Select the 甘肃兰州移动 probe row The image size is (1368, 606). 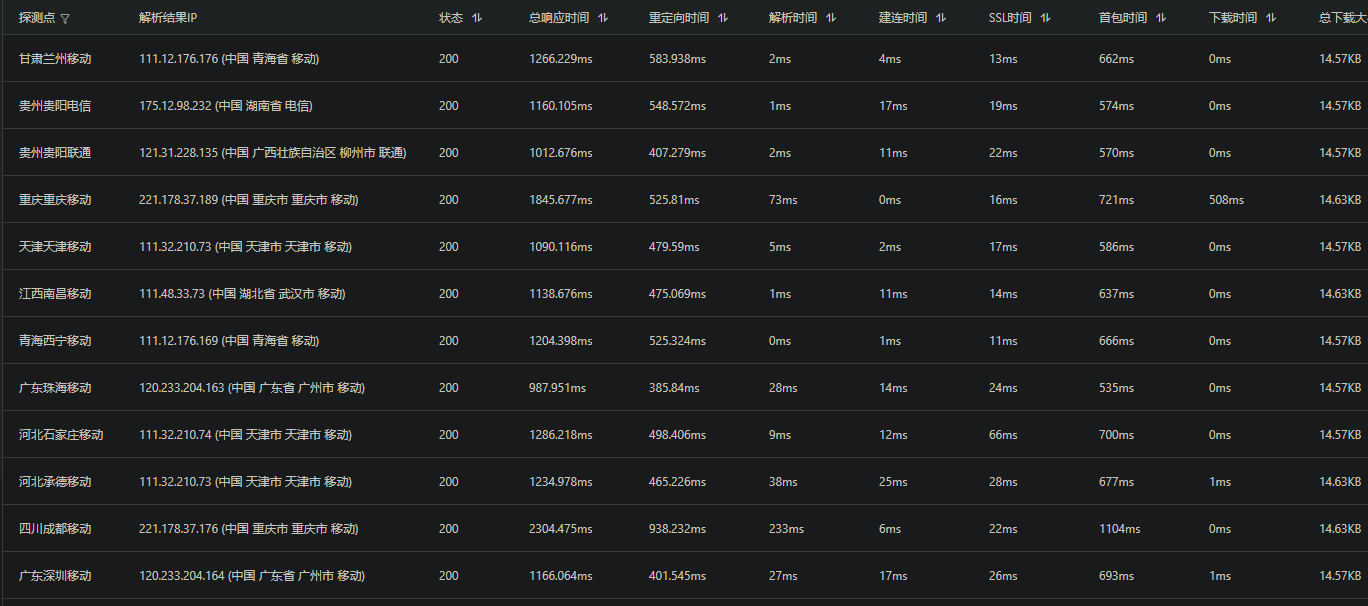[x=55, y=59]
